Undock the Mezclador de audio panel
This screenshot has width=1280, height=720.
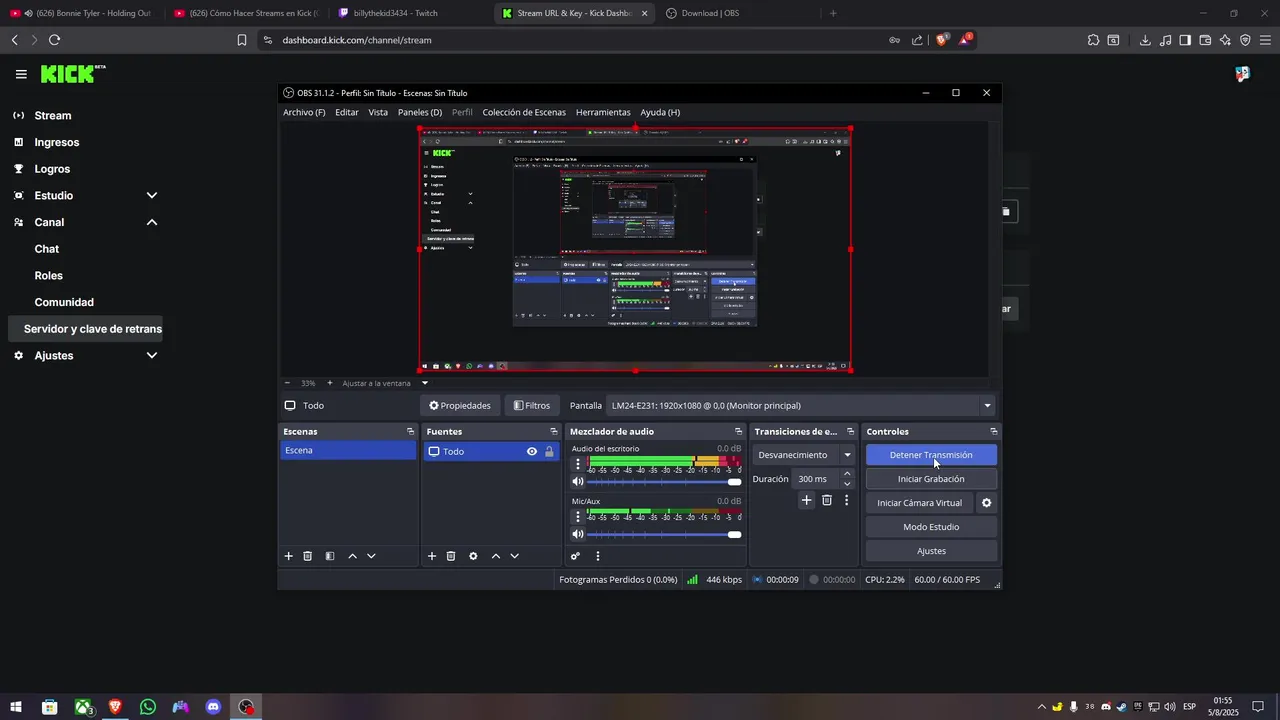coord(738,432)
